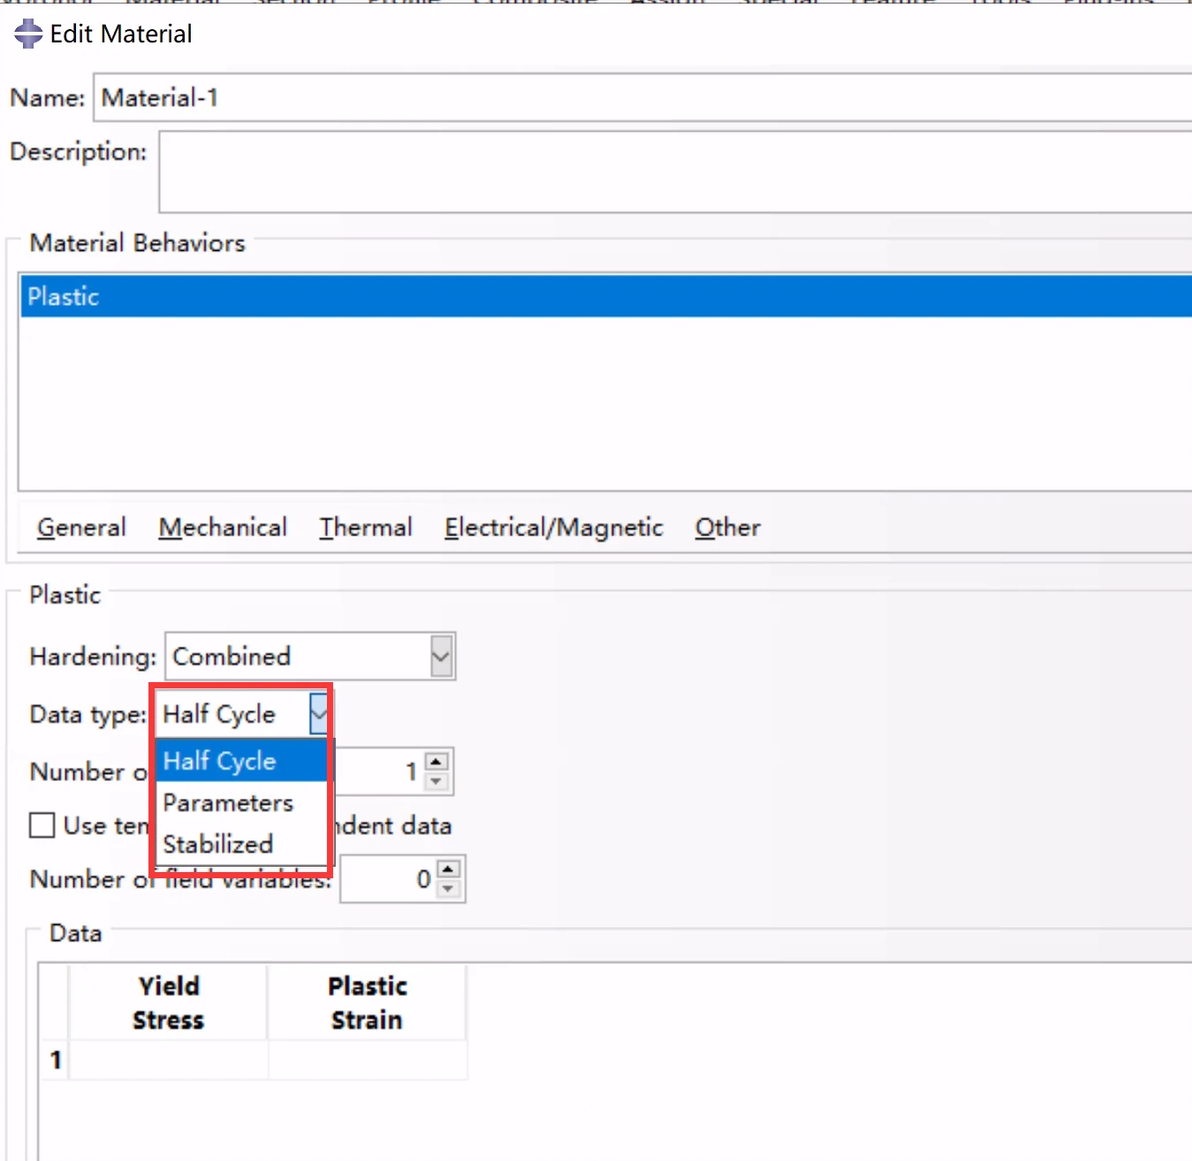Increase number of field variables
This screenshot has width=1192, height=1161.
449,869
